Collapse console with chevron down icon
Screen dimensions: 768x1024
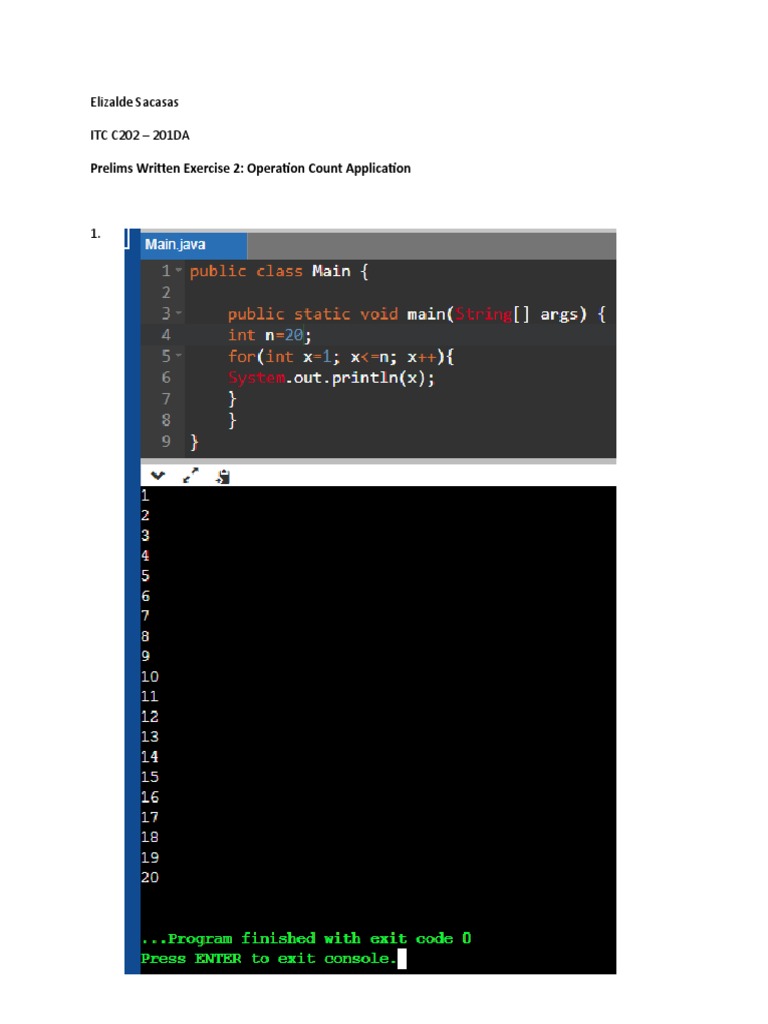[x=158, y=476]
